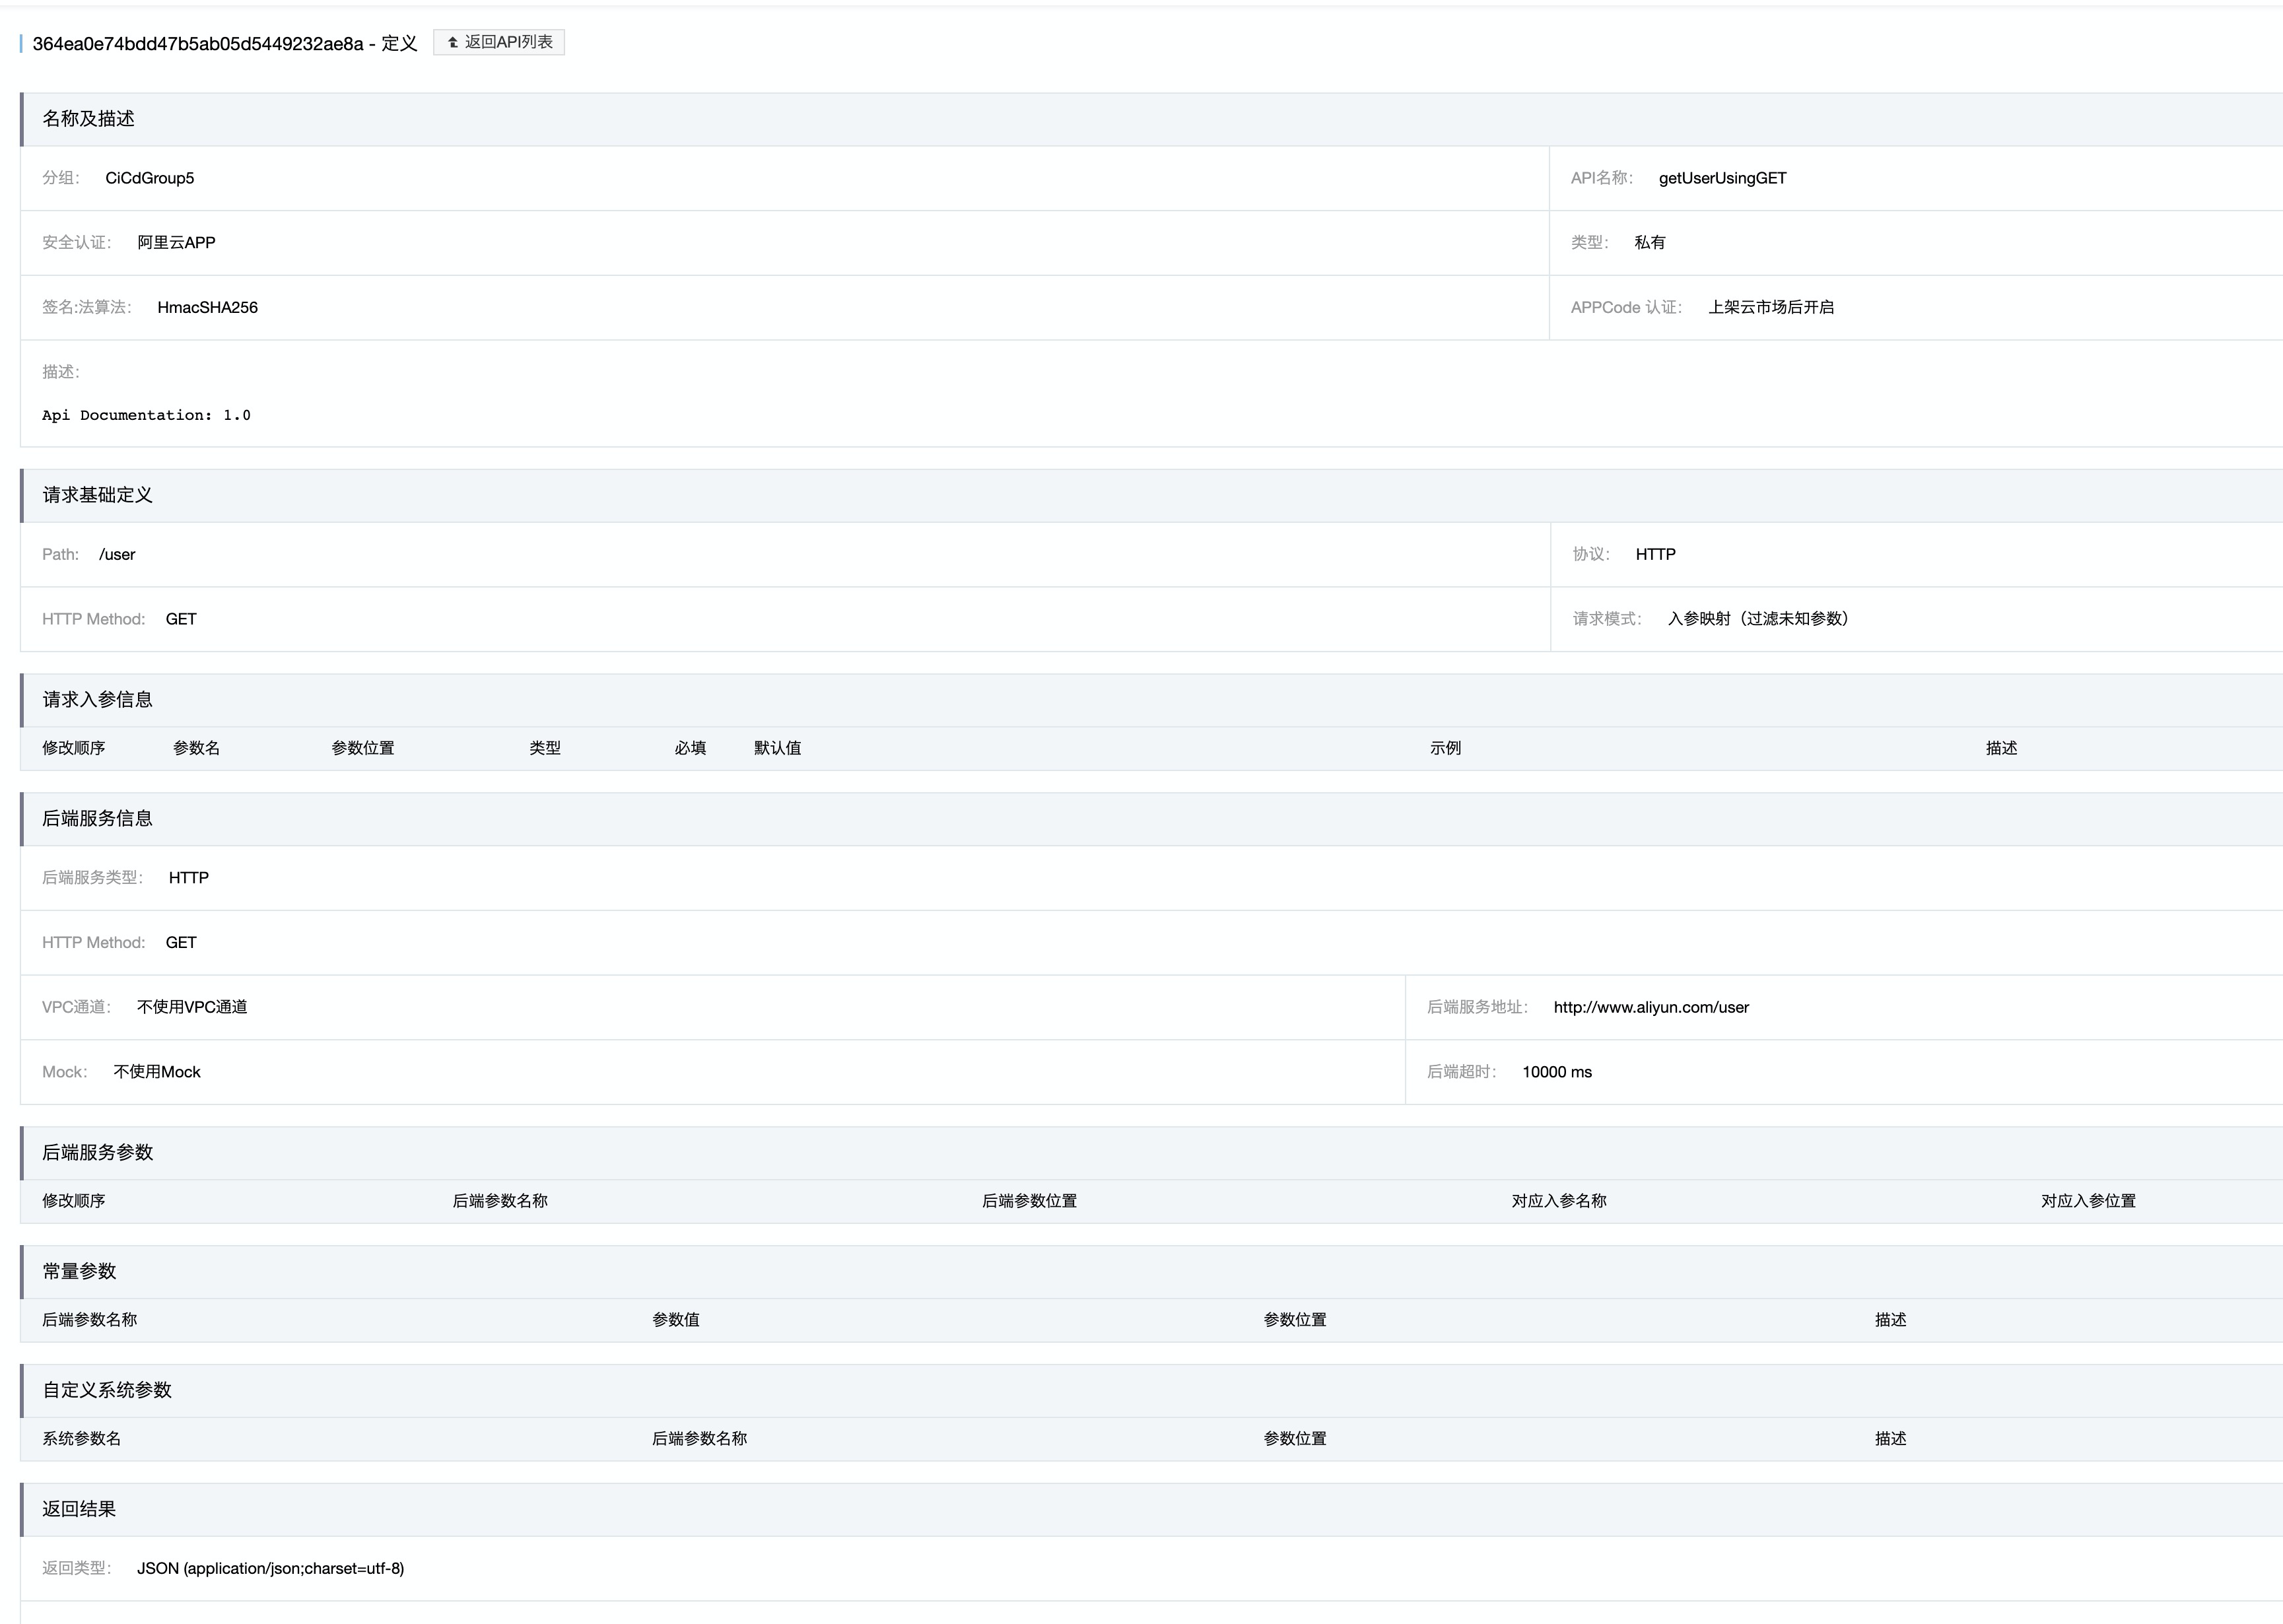This screenshot has height=1624, width=2283.
Task: Click the 不使用VPC通道 value
Action: coord(192,1007)
